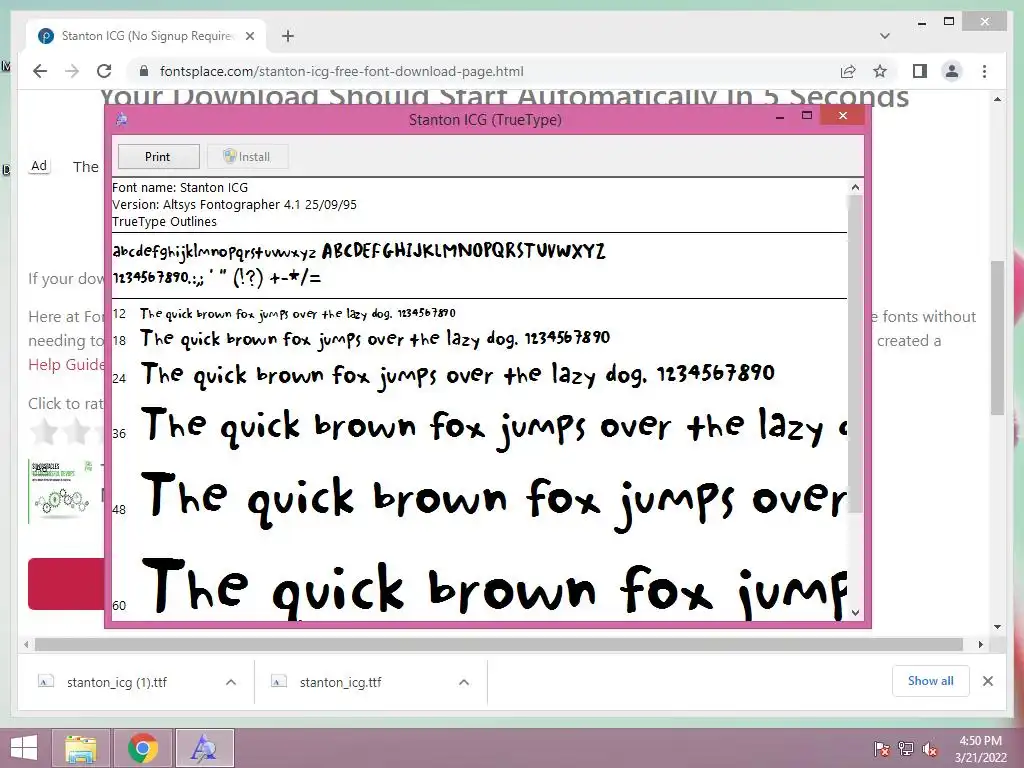Viewport: 1024px width, 768px height.
Task: Open Google Chrome from taskbar
Action: tap(142, 748)
